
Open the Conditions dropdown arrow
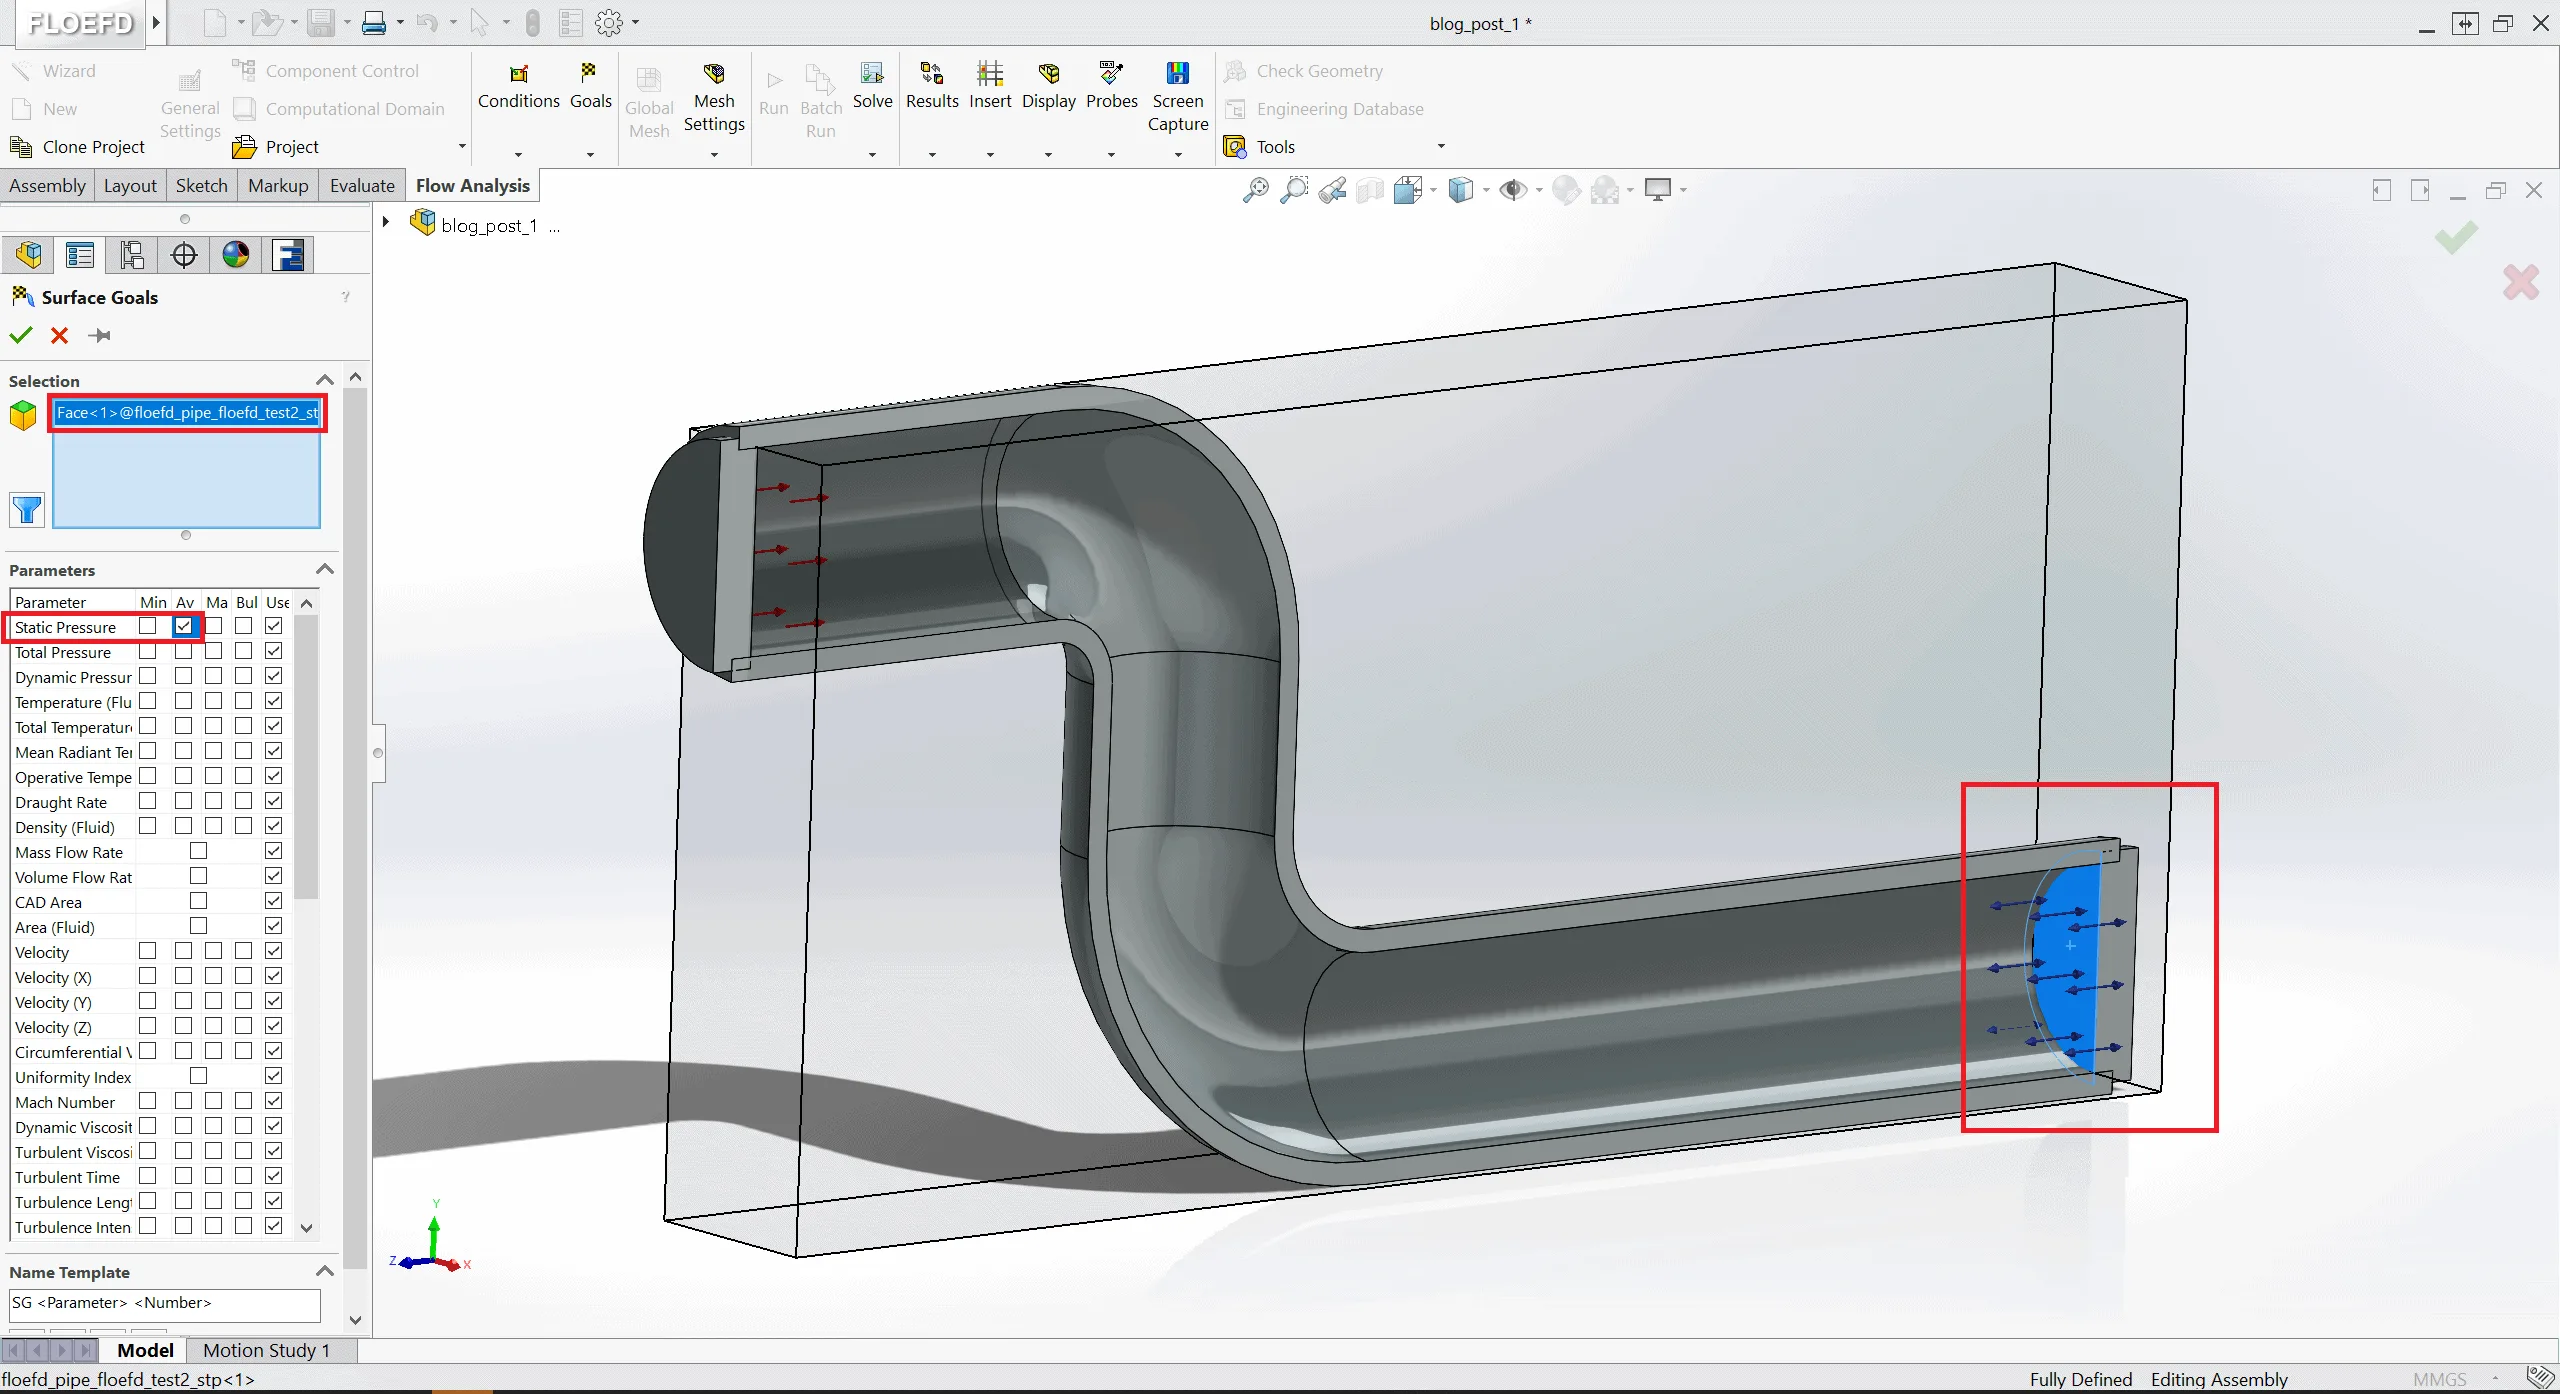point(518,155)
